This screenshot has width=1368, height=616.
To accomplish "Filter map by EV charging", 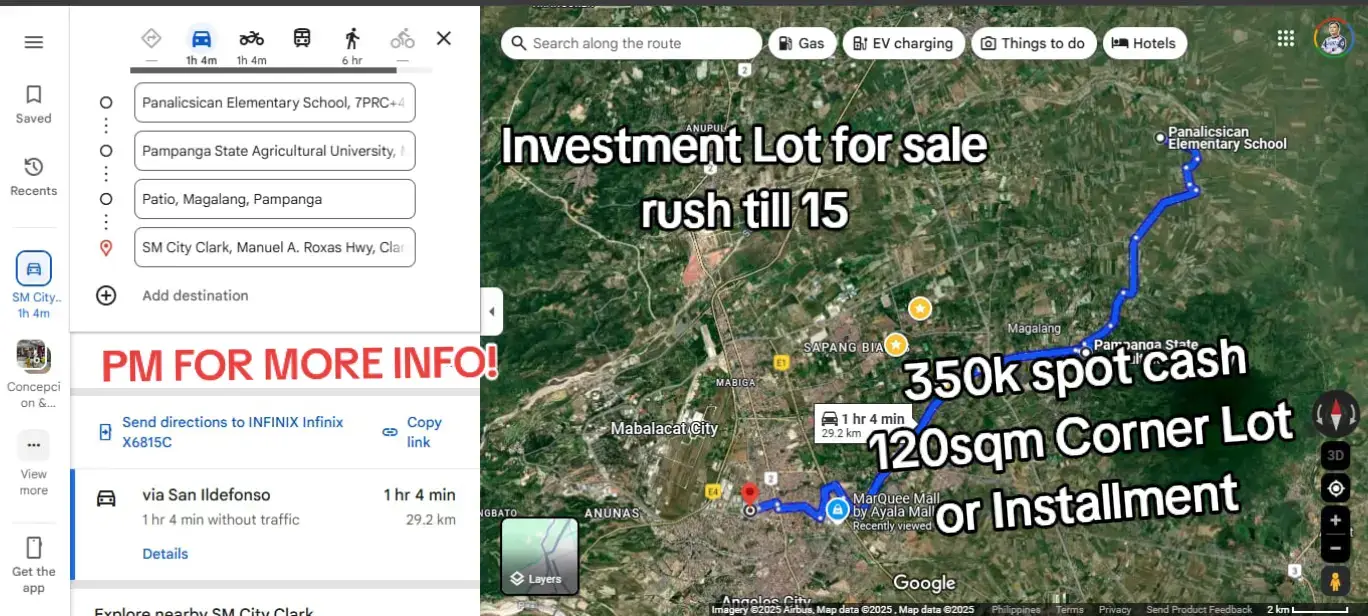I will click(x=904, y=43).
